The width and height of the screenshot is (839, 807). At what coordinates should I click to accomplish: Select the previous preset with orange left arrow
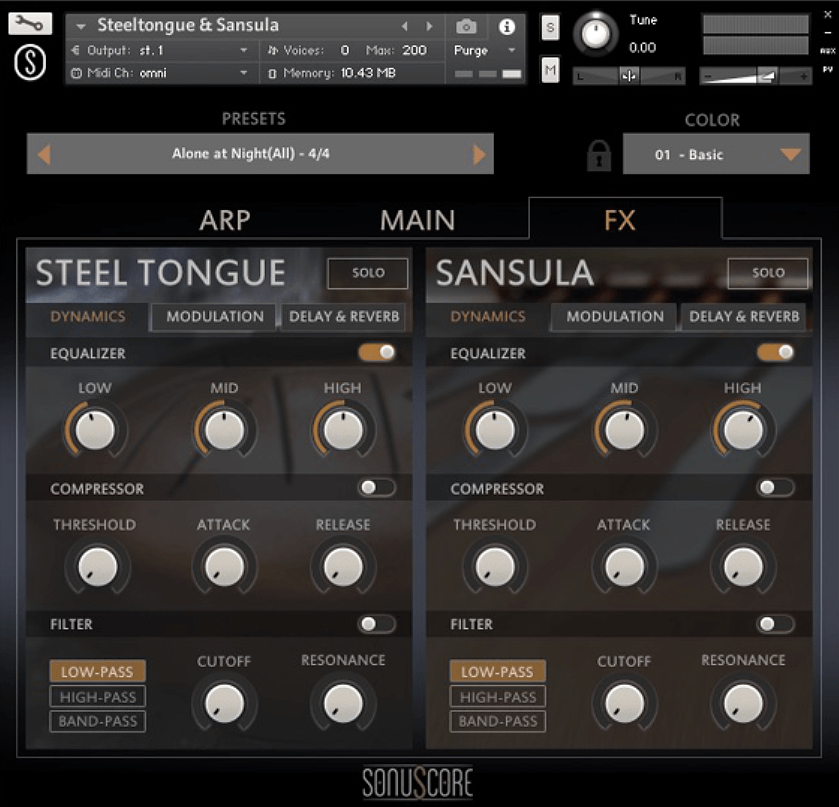click(44, 155)
